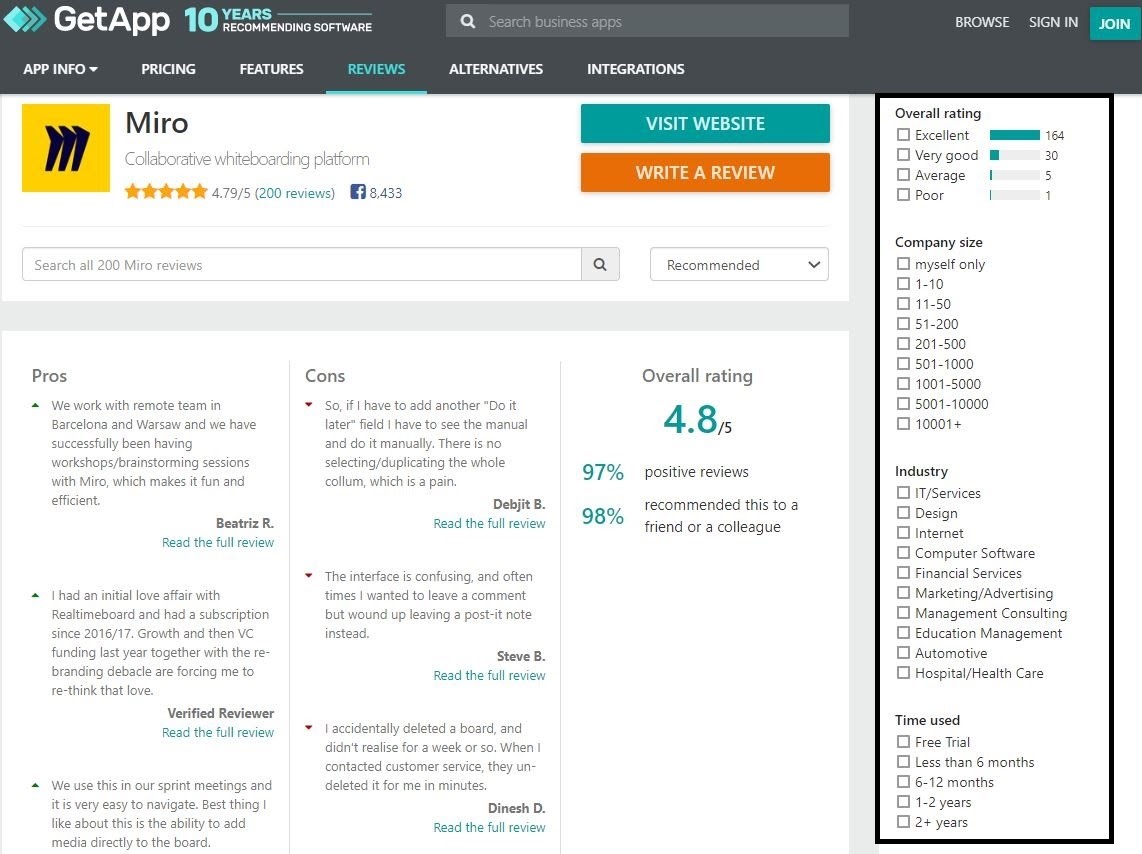
Task: Check the Financial Services industry filter
Action: [903, 573]
